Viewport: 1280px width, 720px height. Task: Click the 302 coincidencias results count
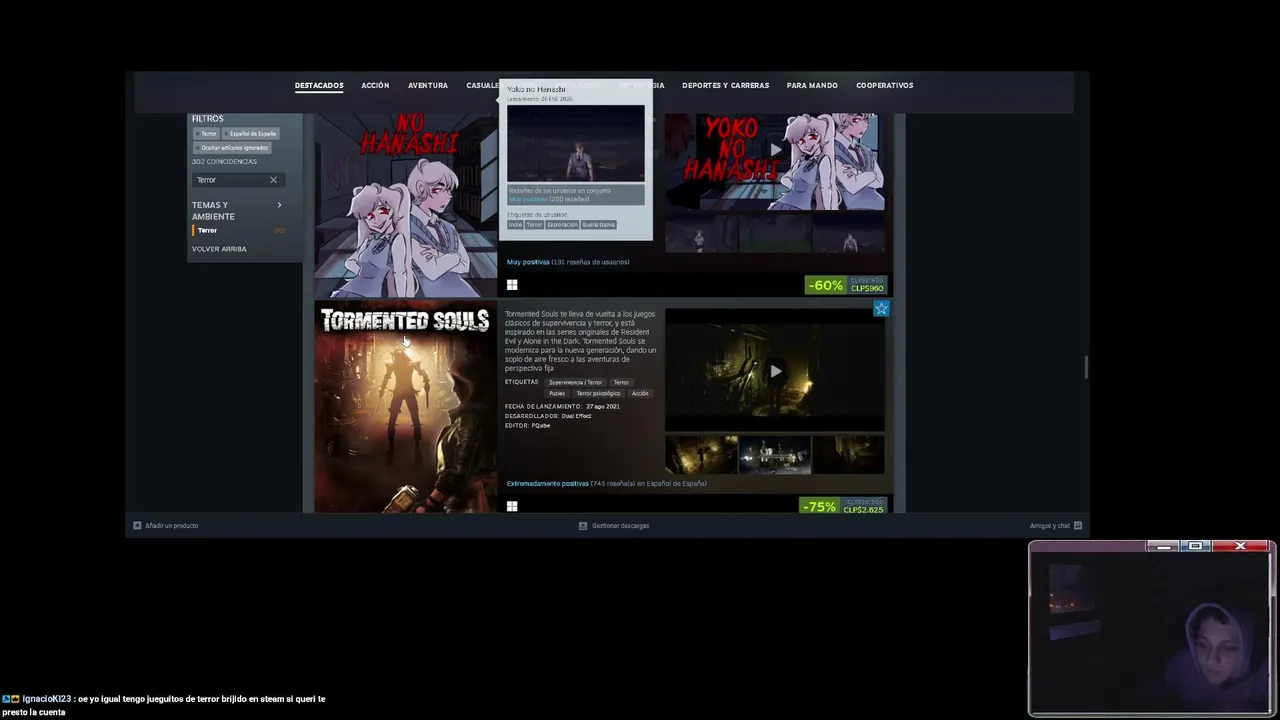(x=224, y=162)
